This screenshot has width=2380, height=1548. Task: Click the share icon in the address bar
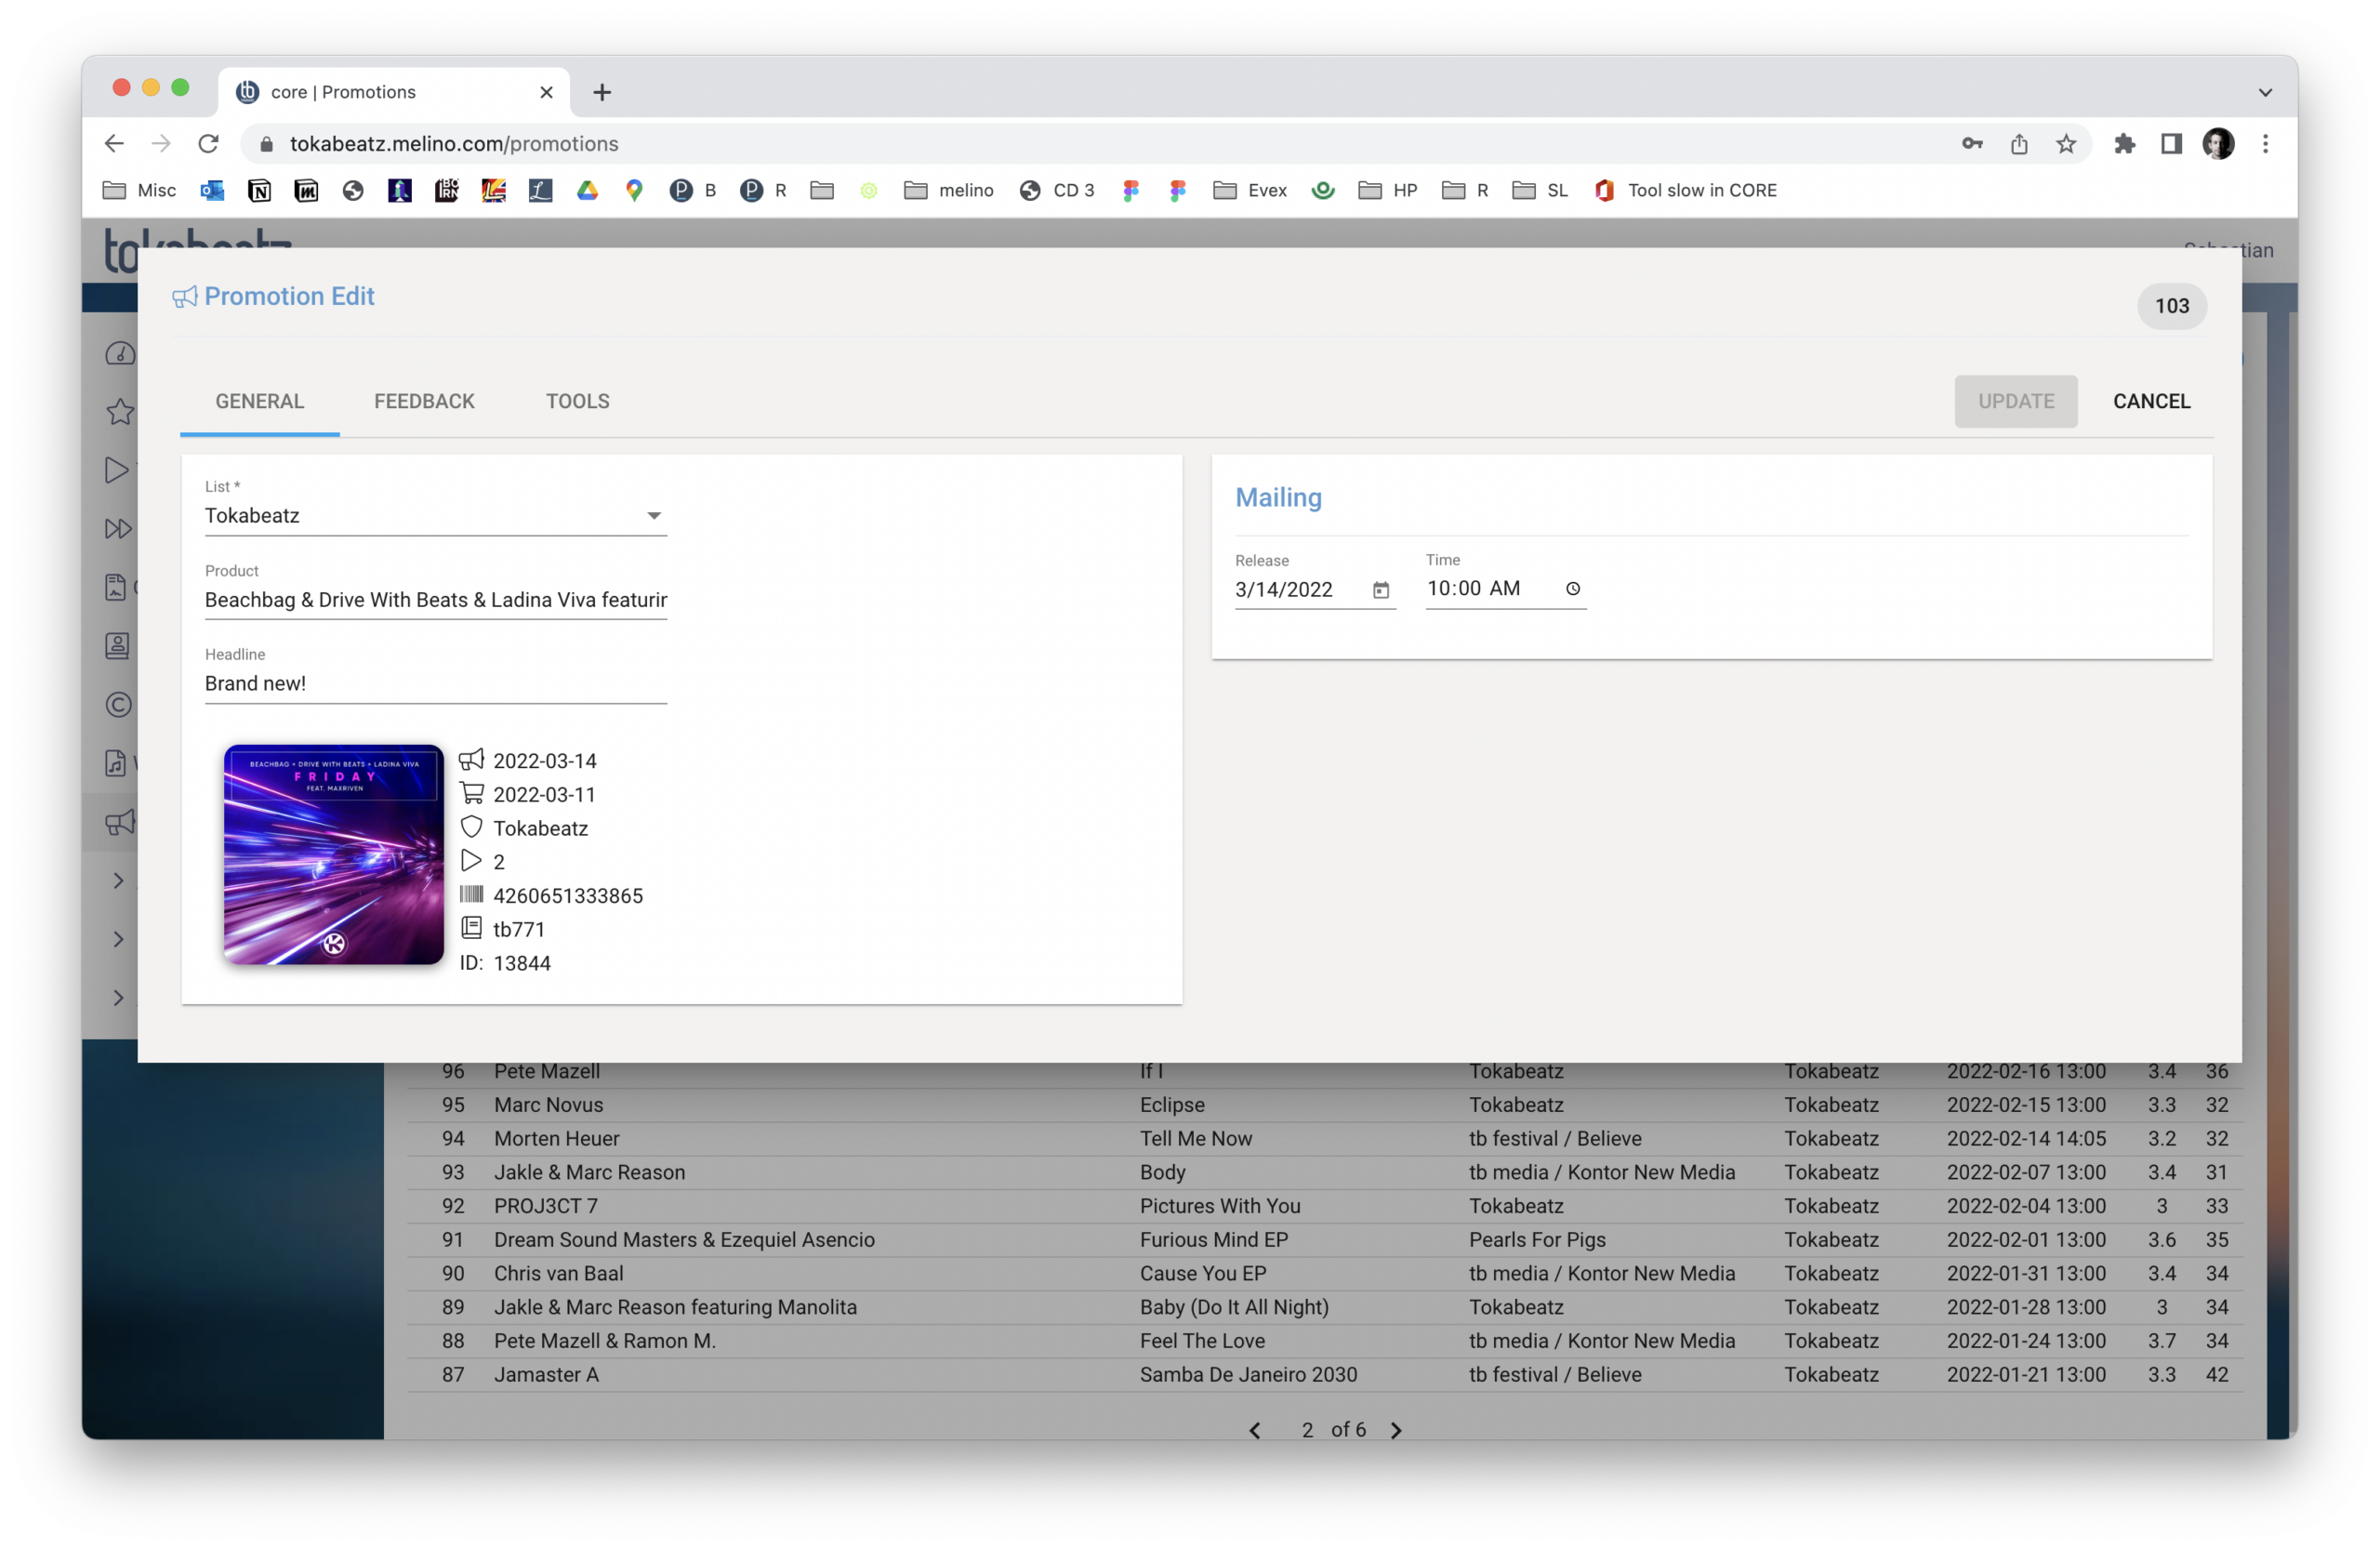point(2019,144)
